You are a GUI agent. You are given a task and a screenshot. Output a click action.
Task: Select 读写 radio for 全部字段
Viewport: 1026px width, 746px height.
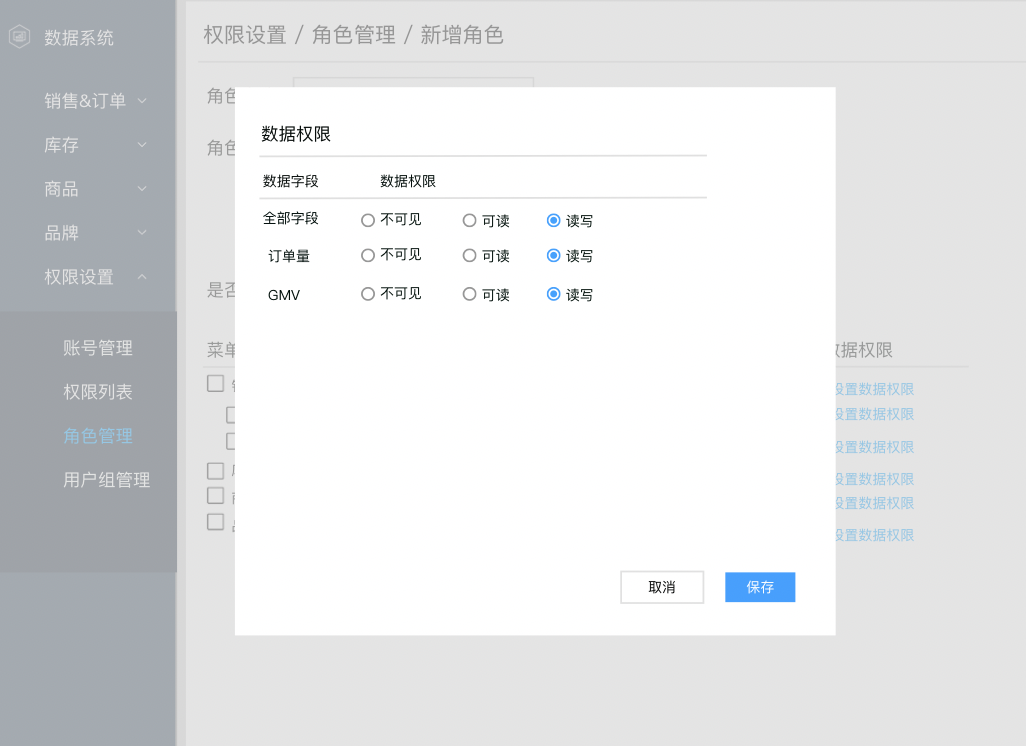point(553,220)
